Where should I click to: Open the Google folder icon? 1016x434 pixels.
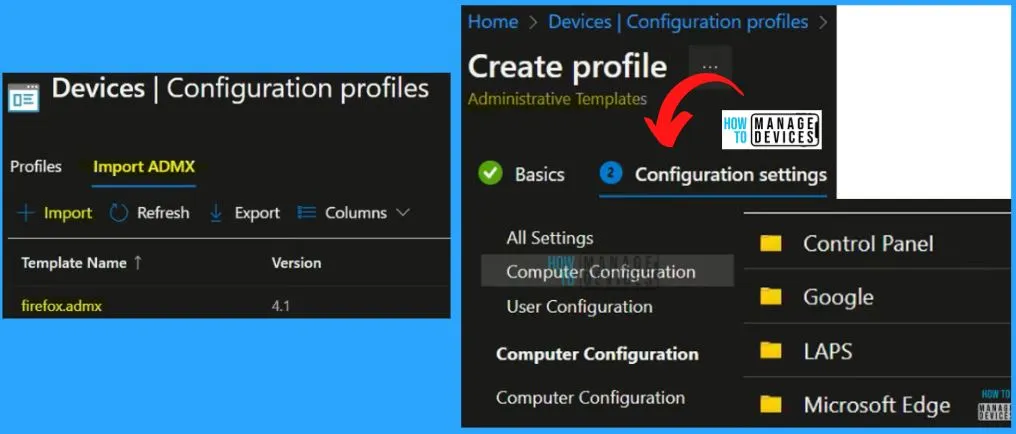(x=770, y=297)
